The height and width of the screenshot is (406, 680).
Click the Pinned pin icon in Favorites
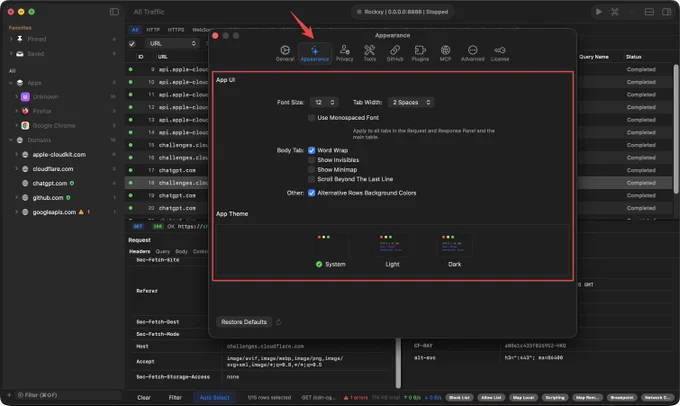coord(20,39)
